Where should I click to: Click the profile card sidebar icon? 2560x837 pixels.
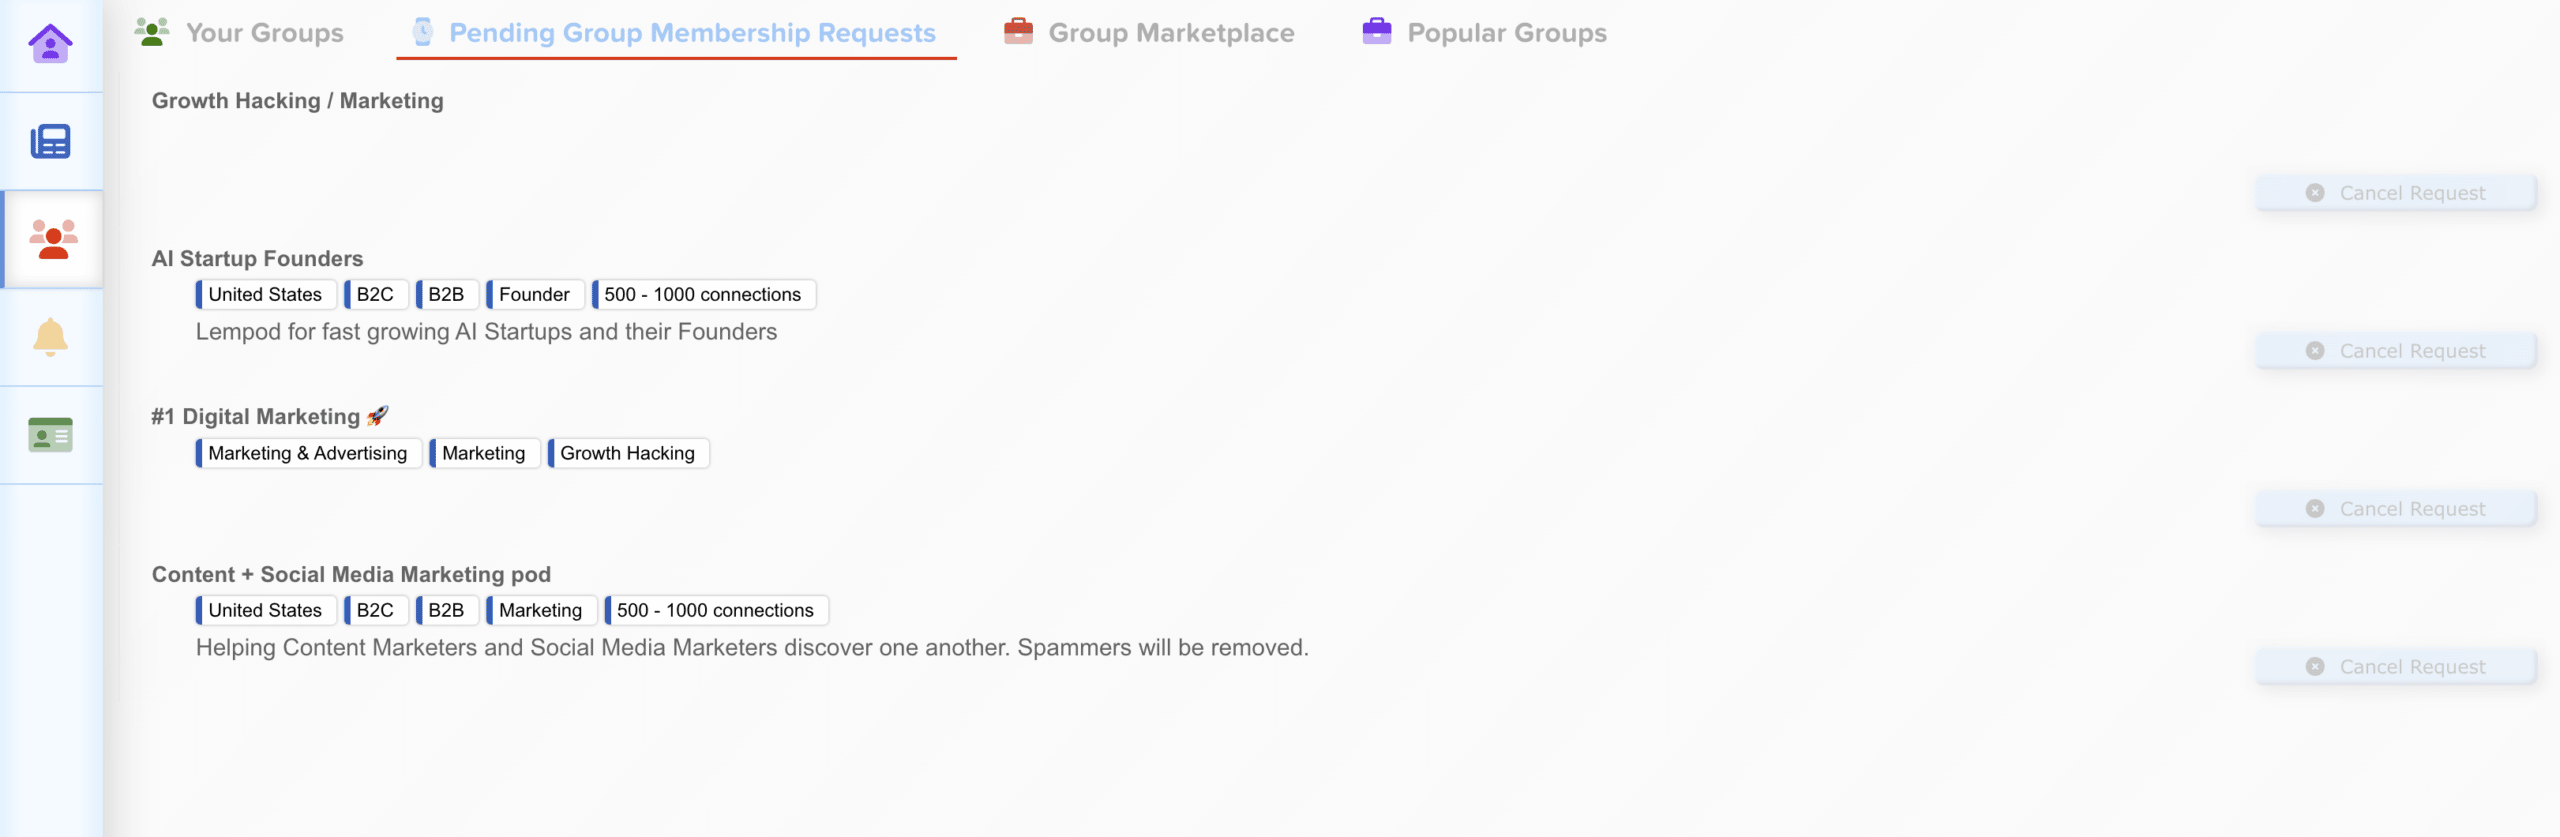[50, 435]
